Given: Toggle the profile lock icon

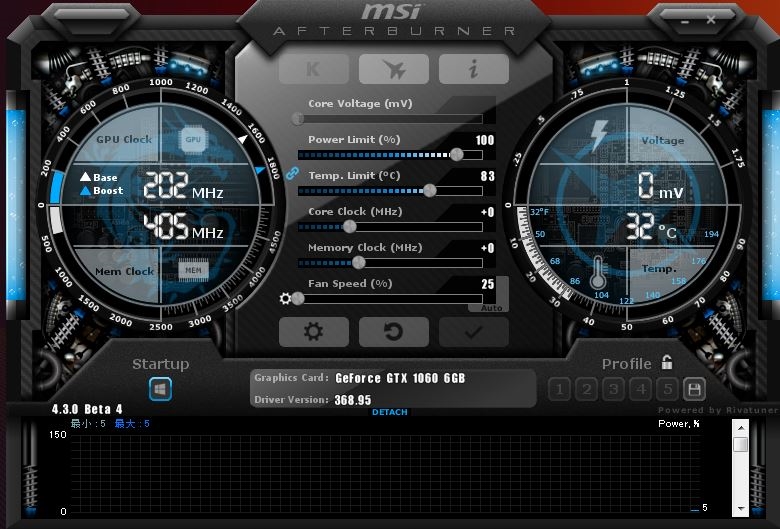Looking at the screenshot, I should (667, 362).
